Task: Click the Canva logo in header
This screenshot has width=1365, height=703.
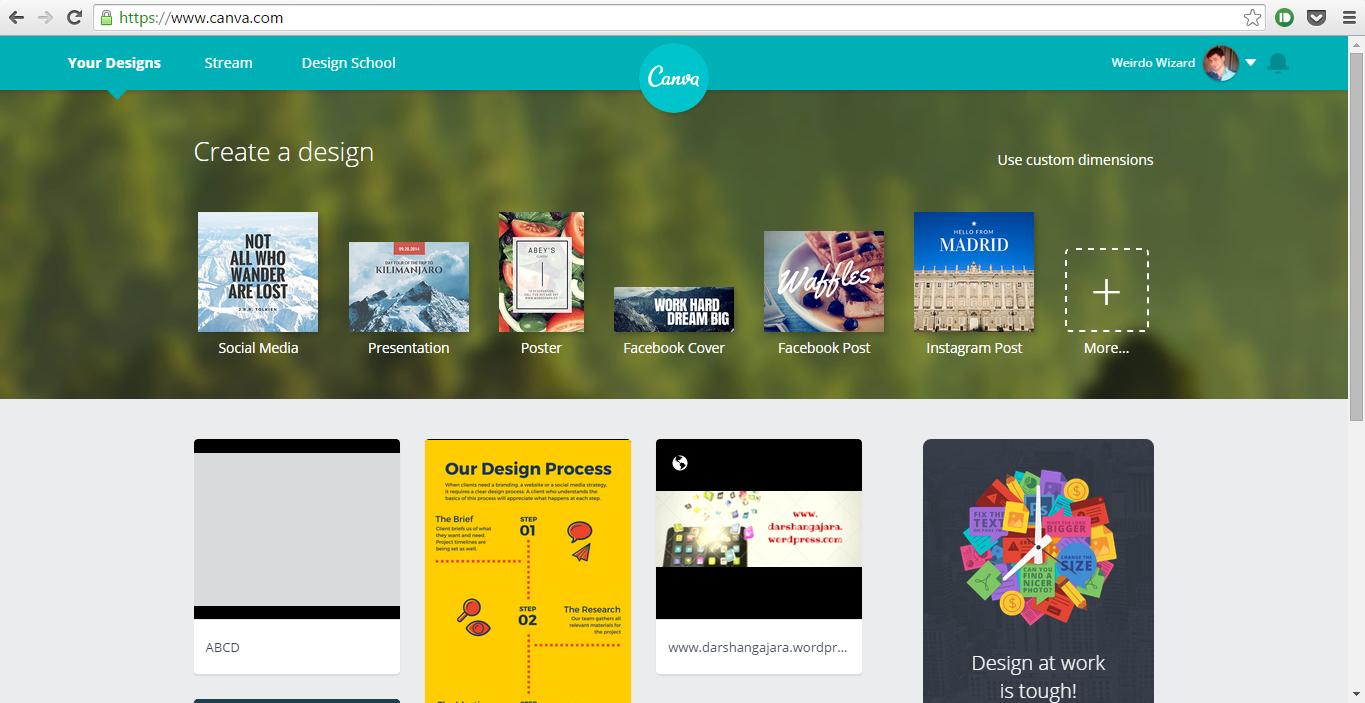Action: 674,78
